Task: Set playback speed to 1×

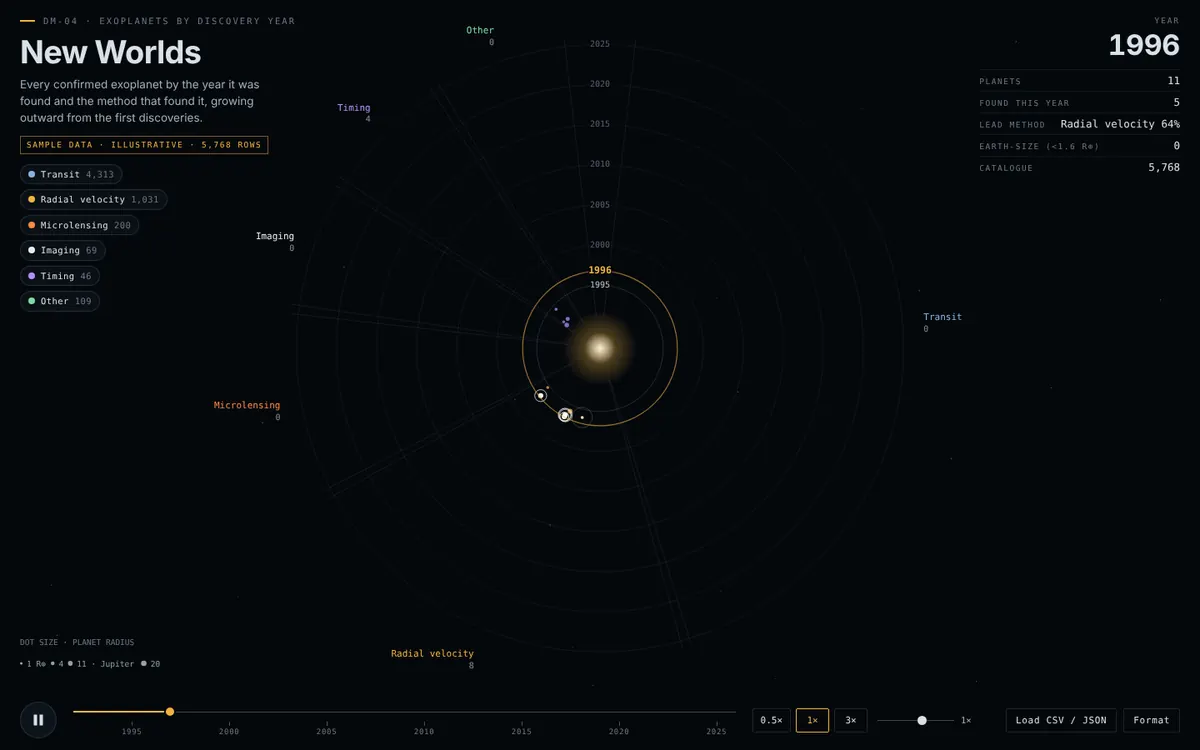Action: click(812, 720)
